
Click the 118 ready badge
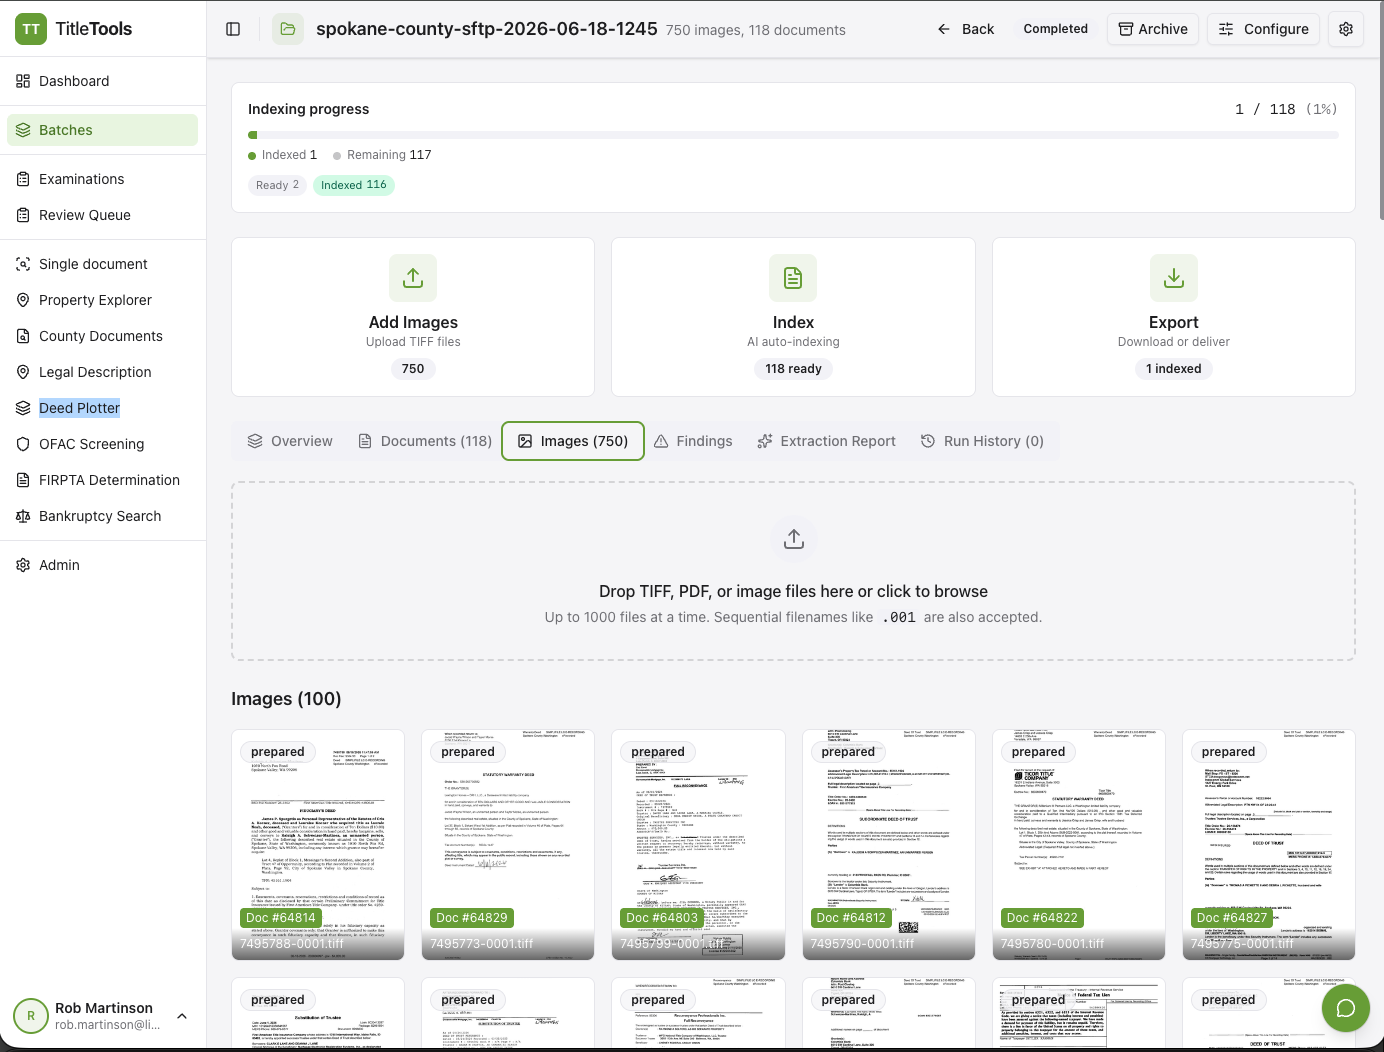793,369
